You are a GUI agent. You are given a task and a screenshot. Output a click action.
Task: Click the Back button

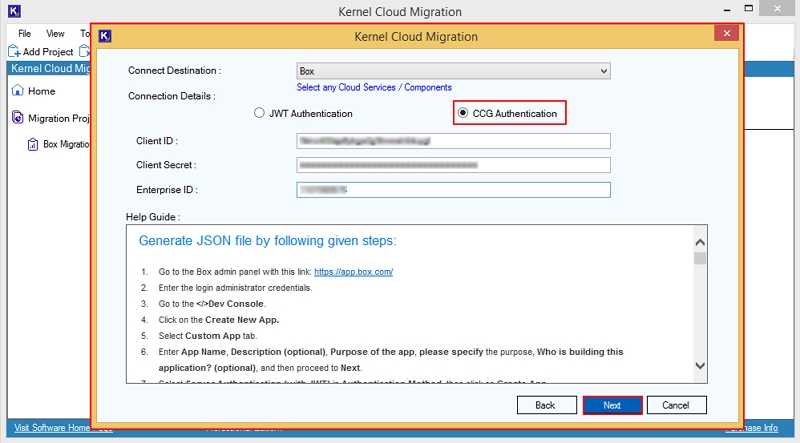546,405
